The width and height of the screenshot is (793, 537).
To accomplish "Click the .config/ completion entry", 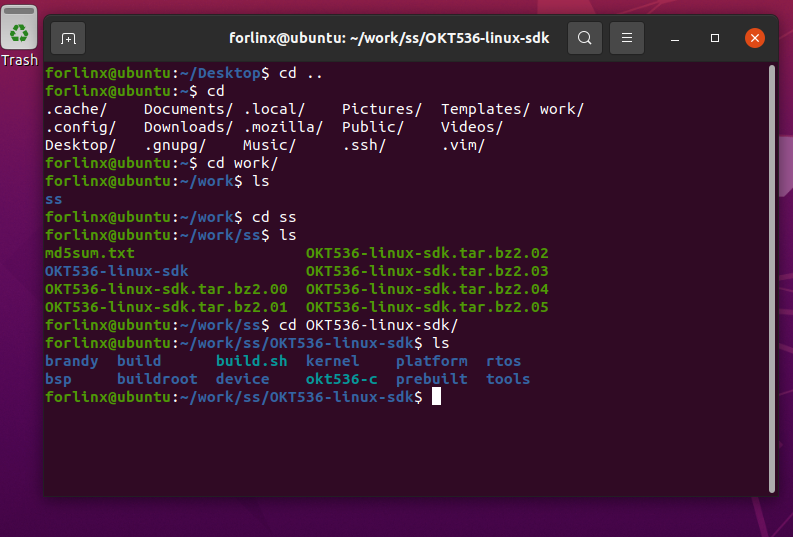I will tap(80, 127).
